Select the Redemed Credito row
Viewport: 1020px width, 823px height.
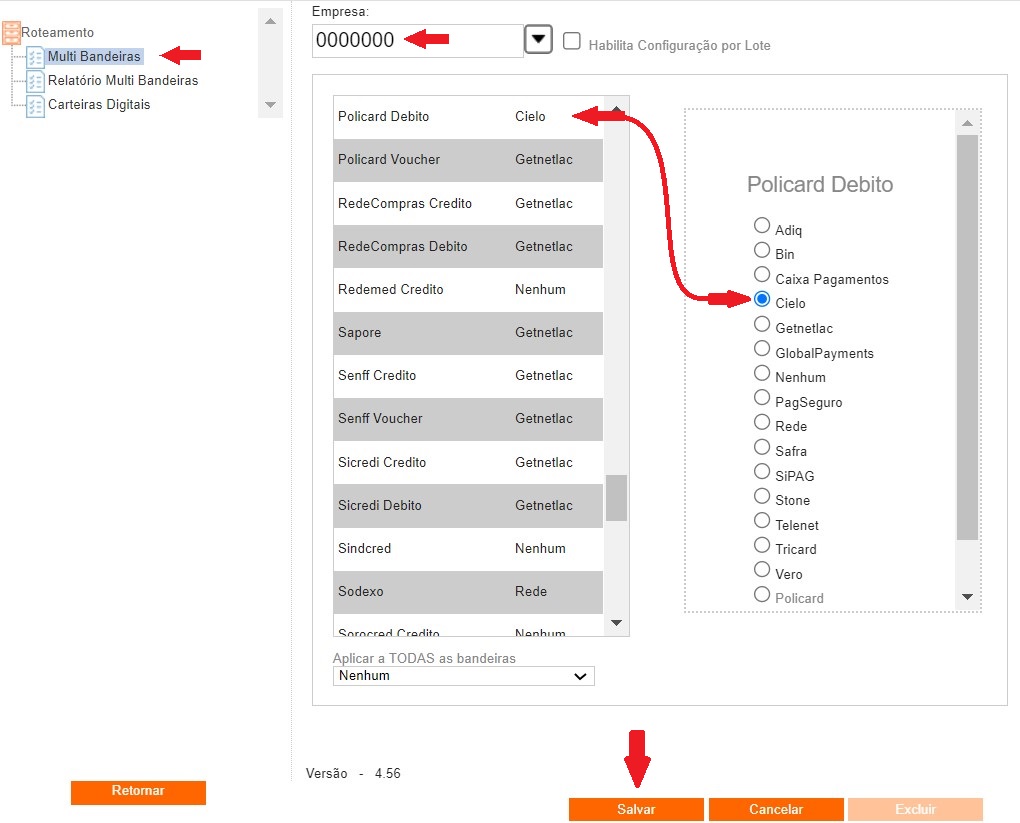(x=468, y=290)
